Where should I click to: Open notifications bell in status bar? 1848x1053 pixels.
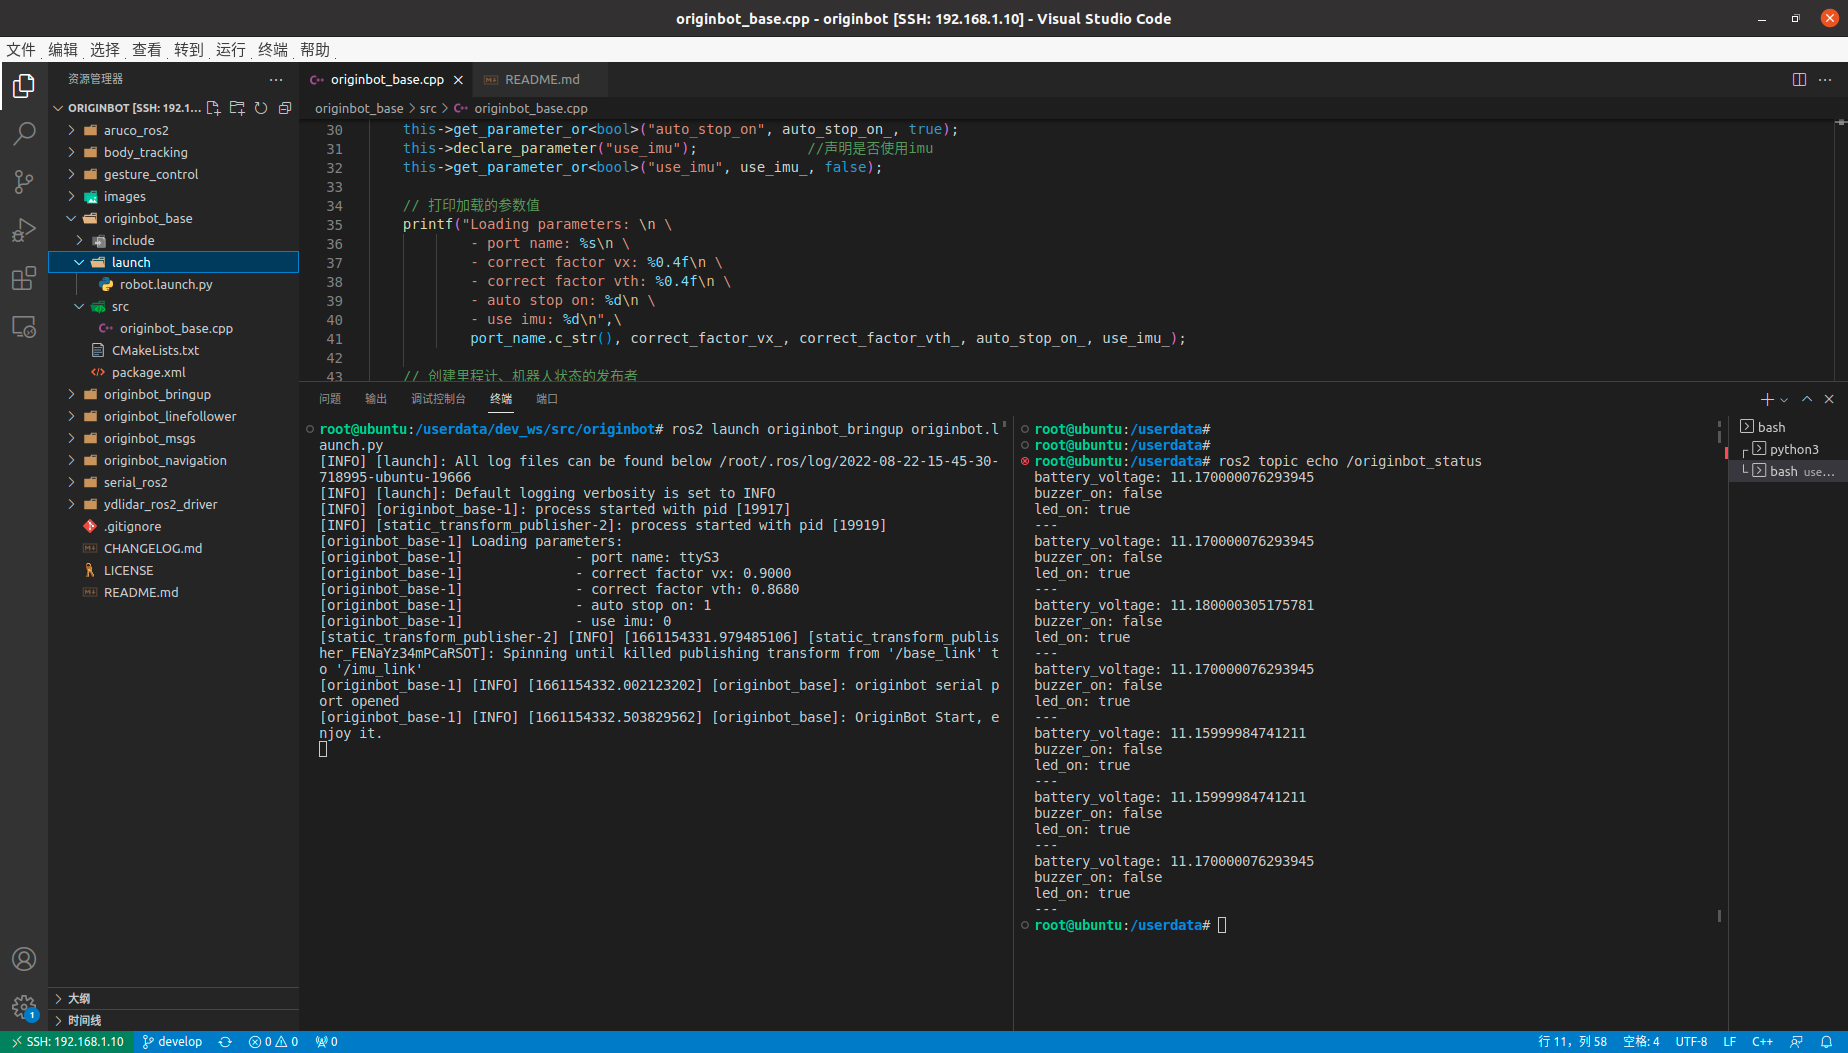[x=1826, y=1041]
